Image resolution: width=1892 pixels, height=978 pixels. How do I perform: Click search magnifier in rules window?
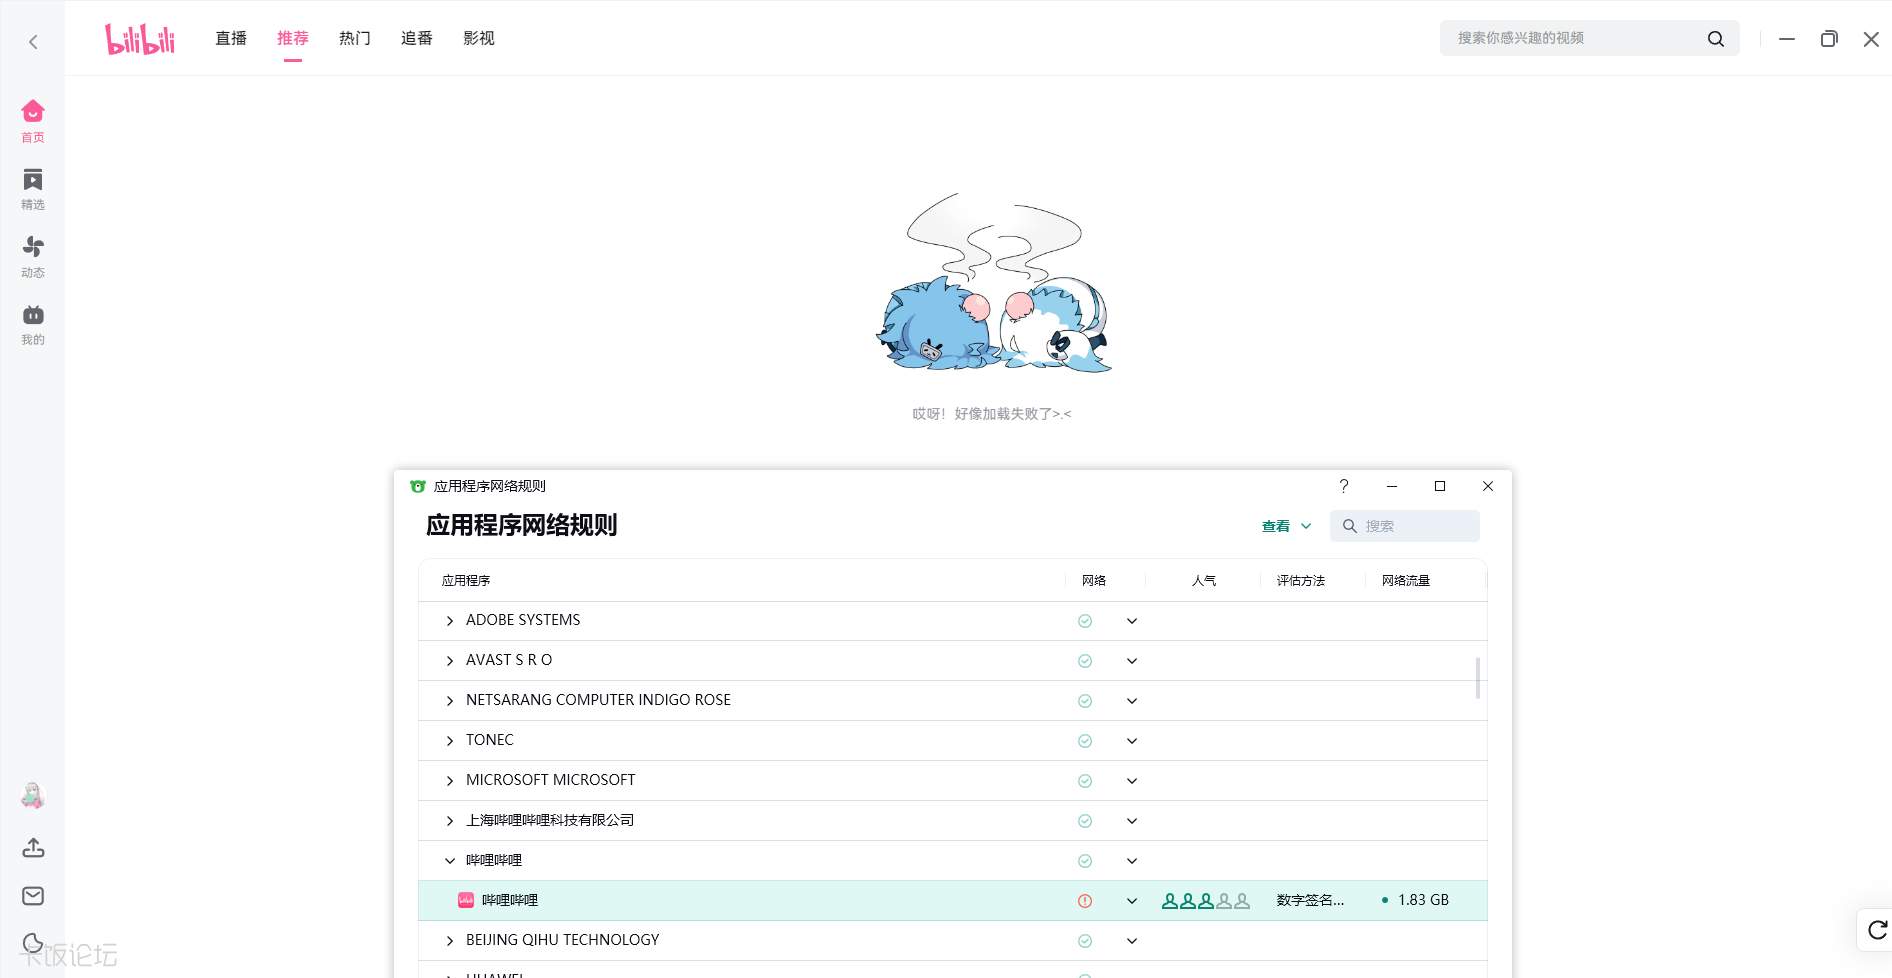coord(1350,526)
